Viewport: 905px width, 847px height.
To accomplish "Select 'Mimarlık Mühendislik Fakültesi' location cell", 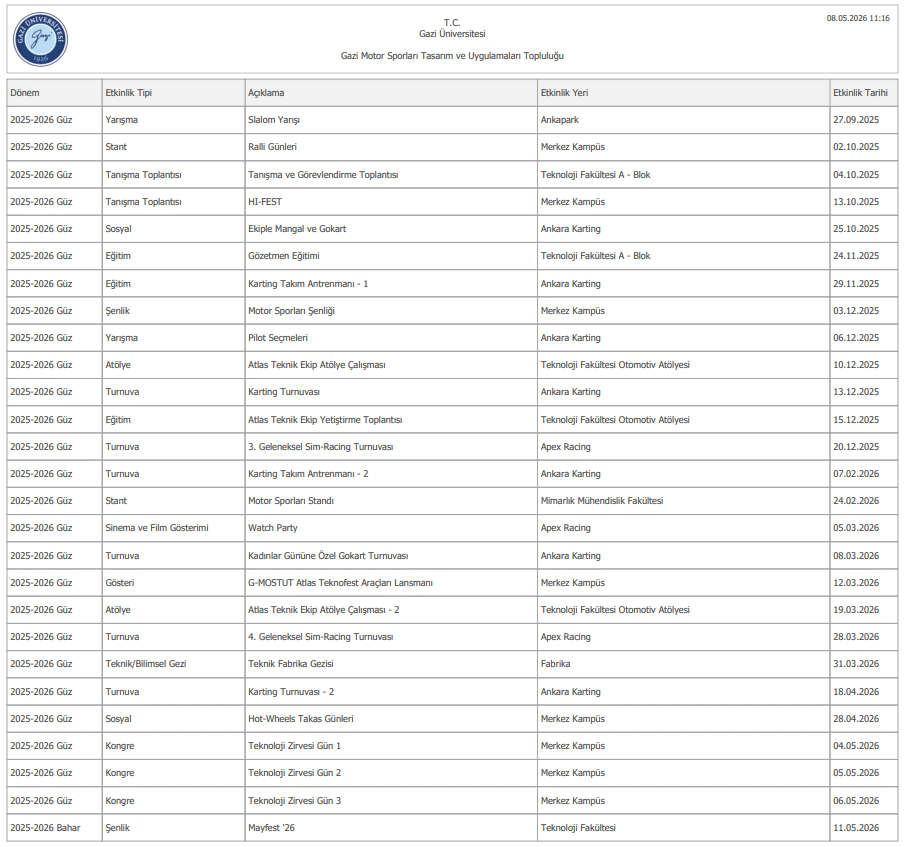I will (x=683, y=501).
